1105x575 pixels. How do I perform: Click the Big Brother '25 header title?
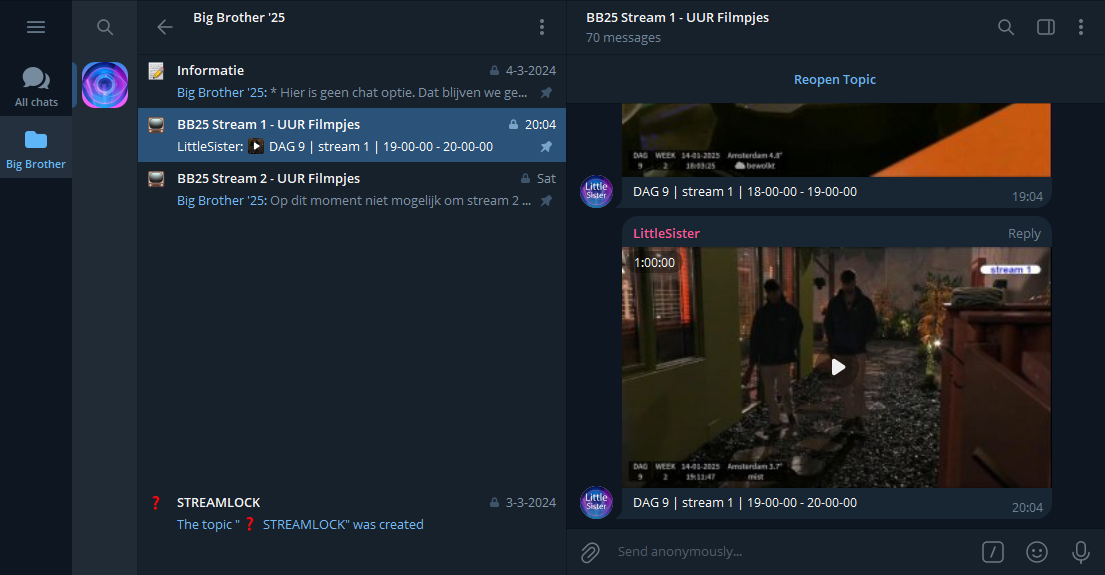click(239, 18)
